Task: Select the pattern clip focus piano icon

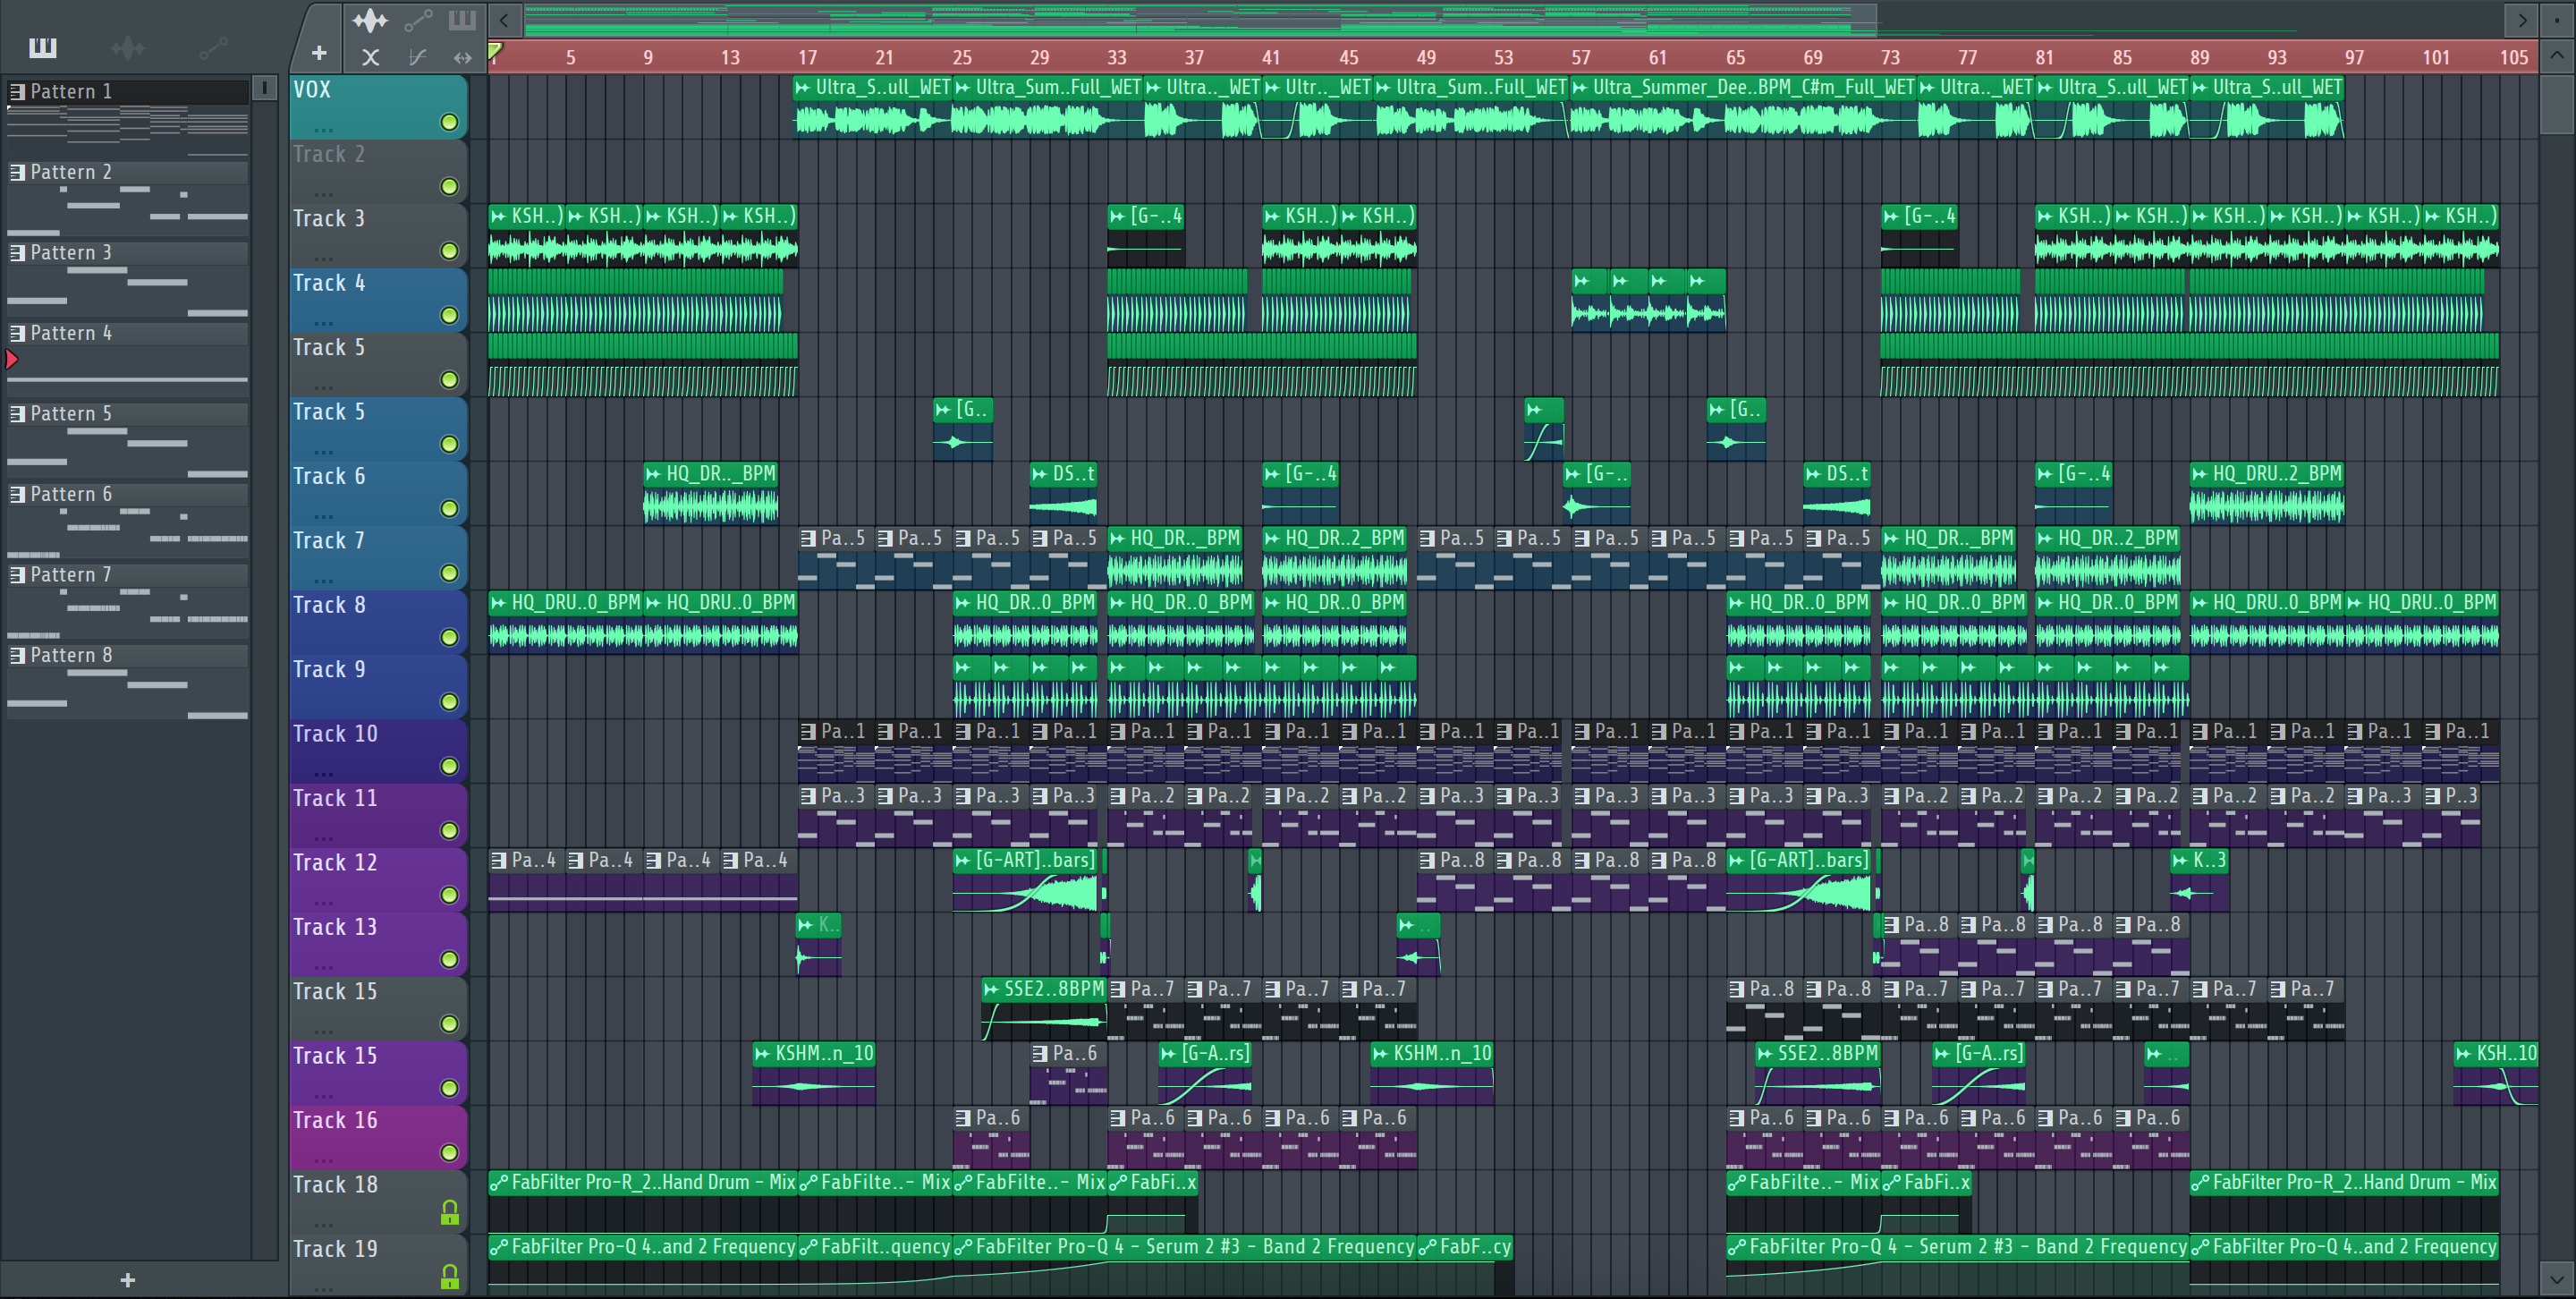Action: 462,20
